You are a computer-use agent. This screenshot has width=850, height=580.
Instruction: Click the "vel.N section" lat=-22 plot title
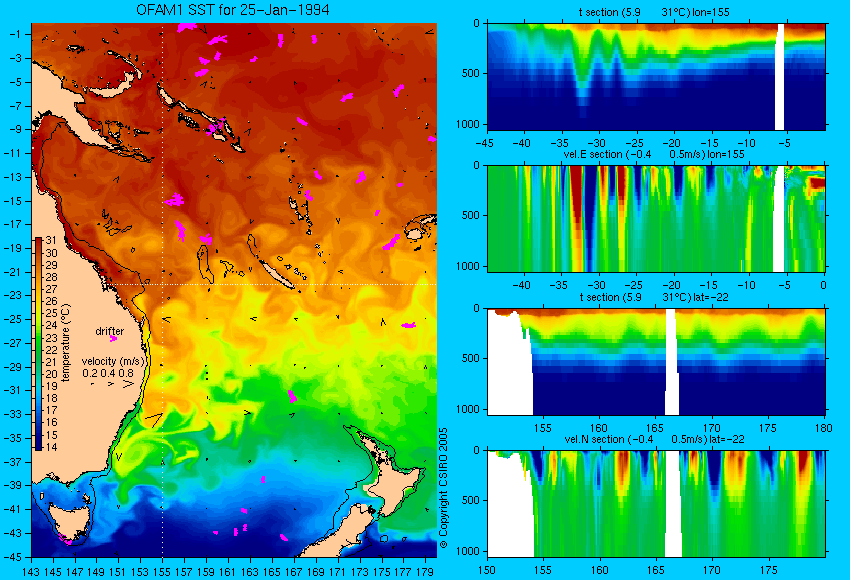[x=654, y=439]
